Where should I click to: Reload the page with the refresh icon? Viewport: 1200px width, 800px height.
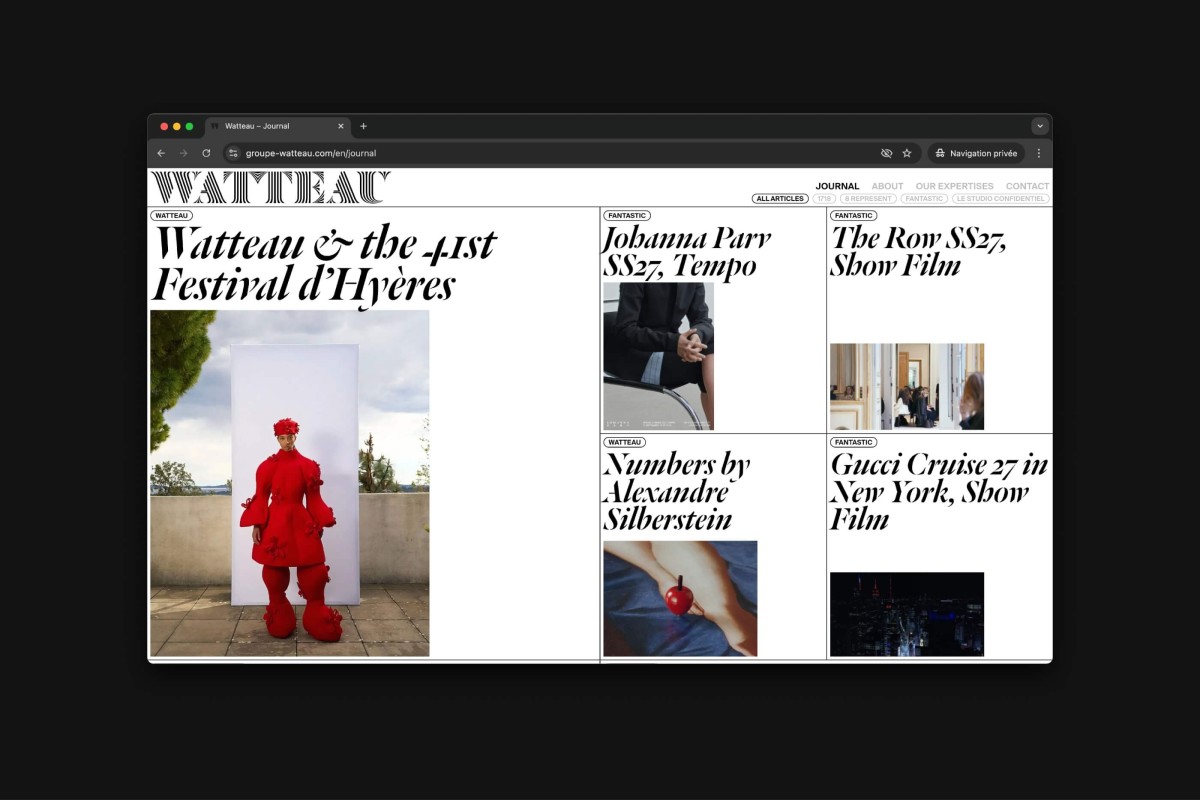pos(206,153)
